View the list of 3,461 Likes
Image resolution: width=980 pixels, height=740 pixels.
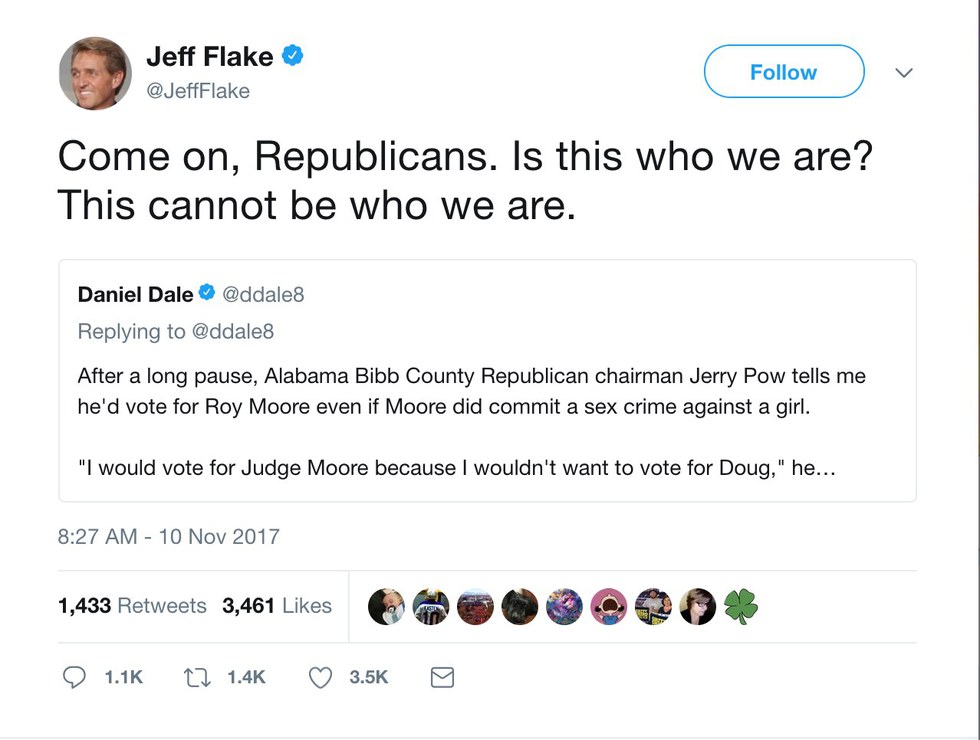point(277,605)
